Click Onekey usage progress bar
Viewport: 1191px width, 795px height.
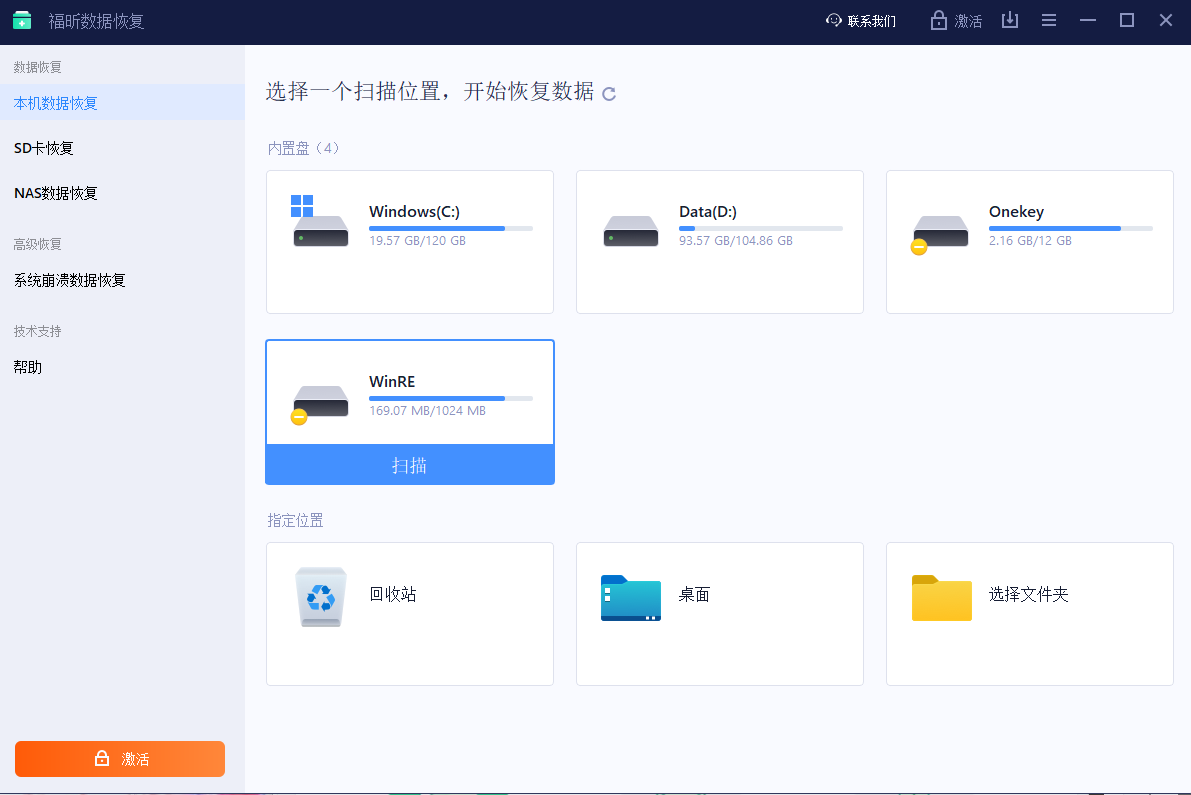(1071, 228)
